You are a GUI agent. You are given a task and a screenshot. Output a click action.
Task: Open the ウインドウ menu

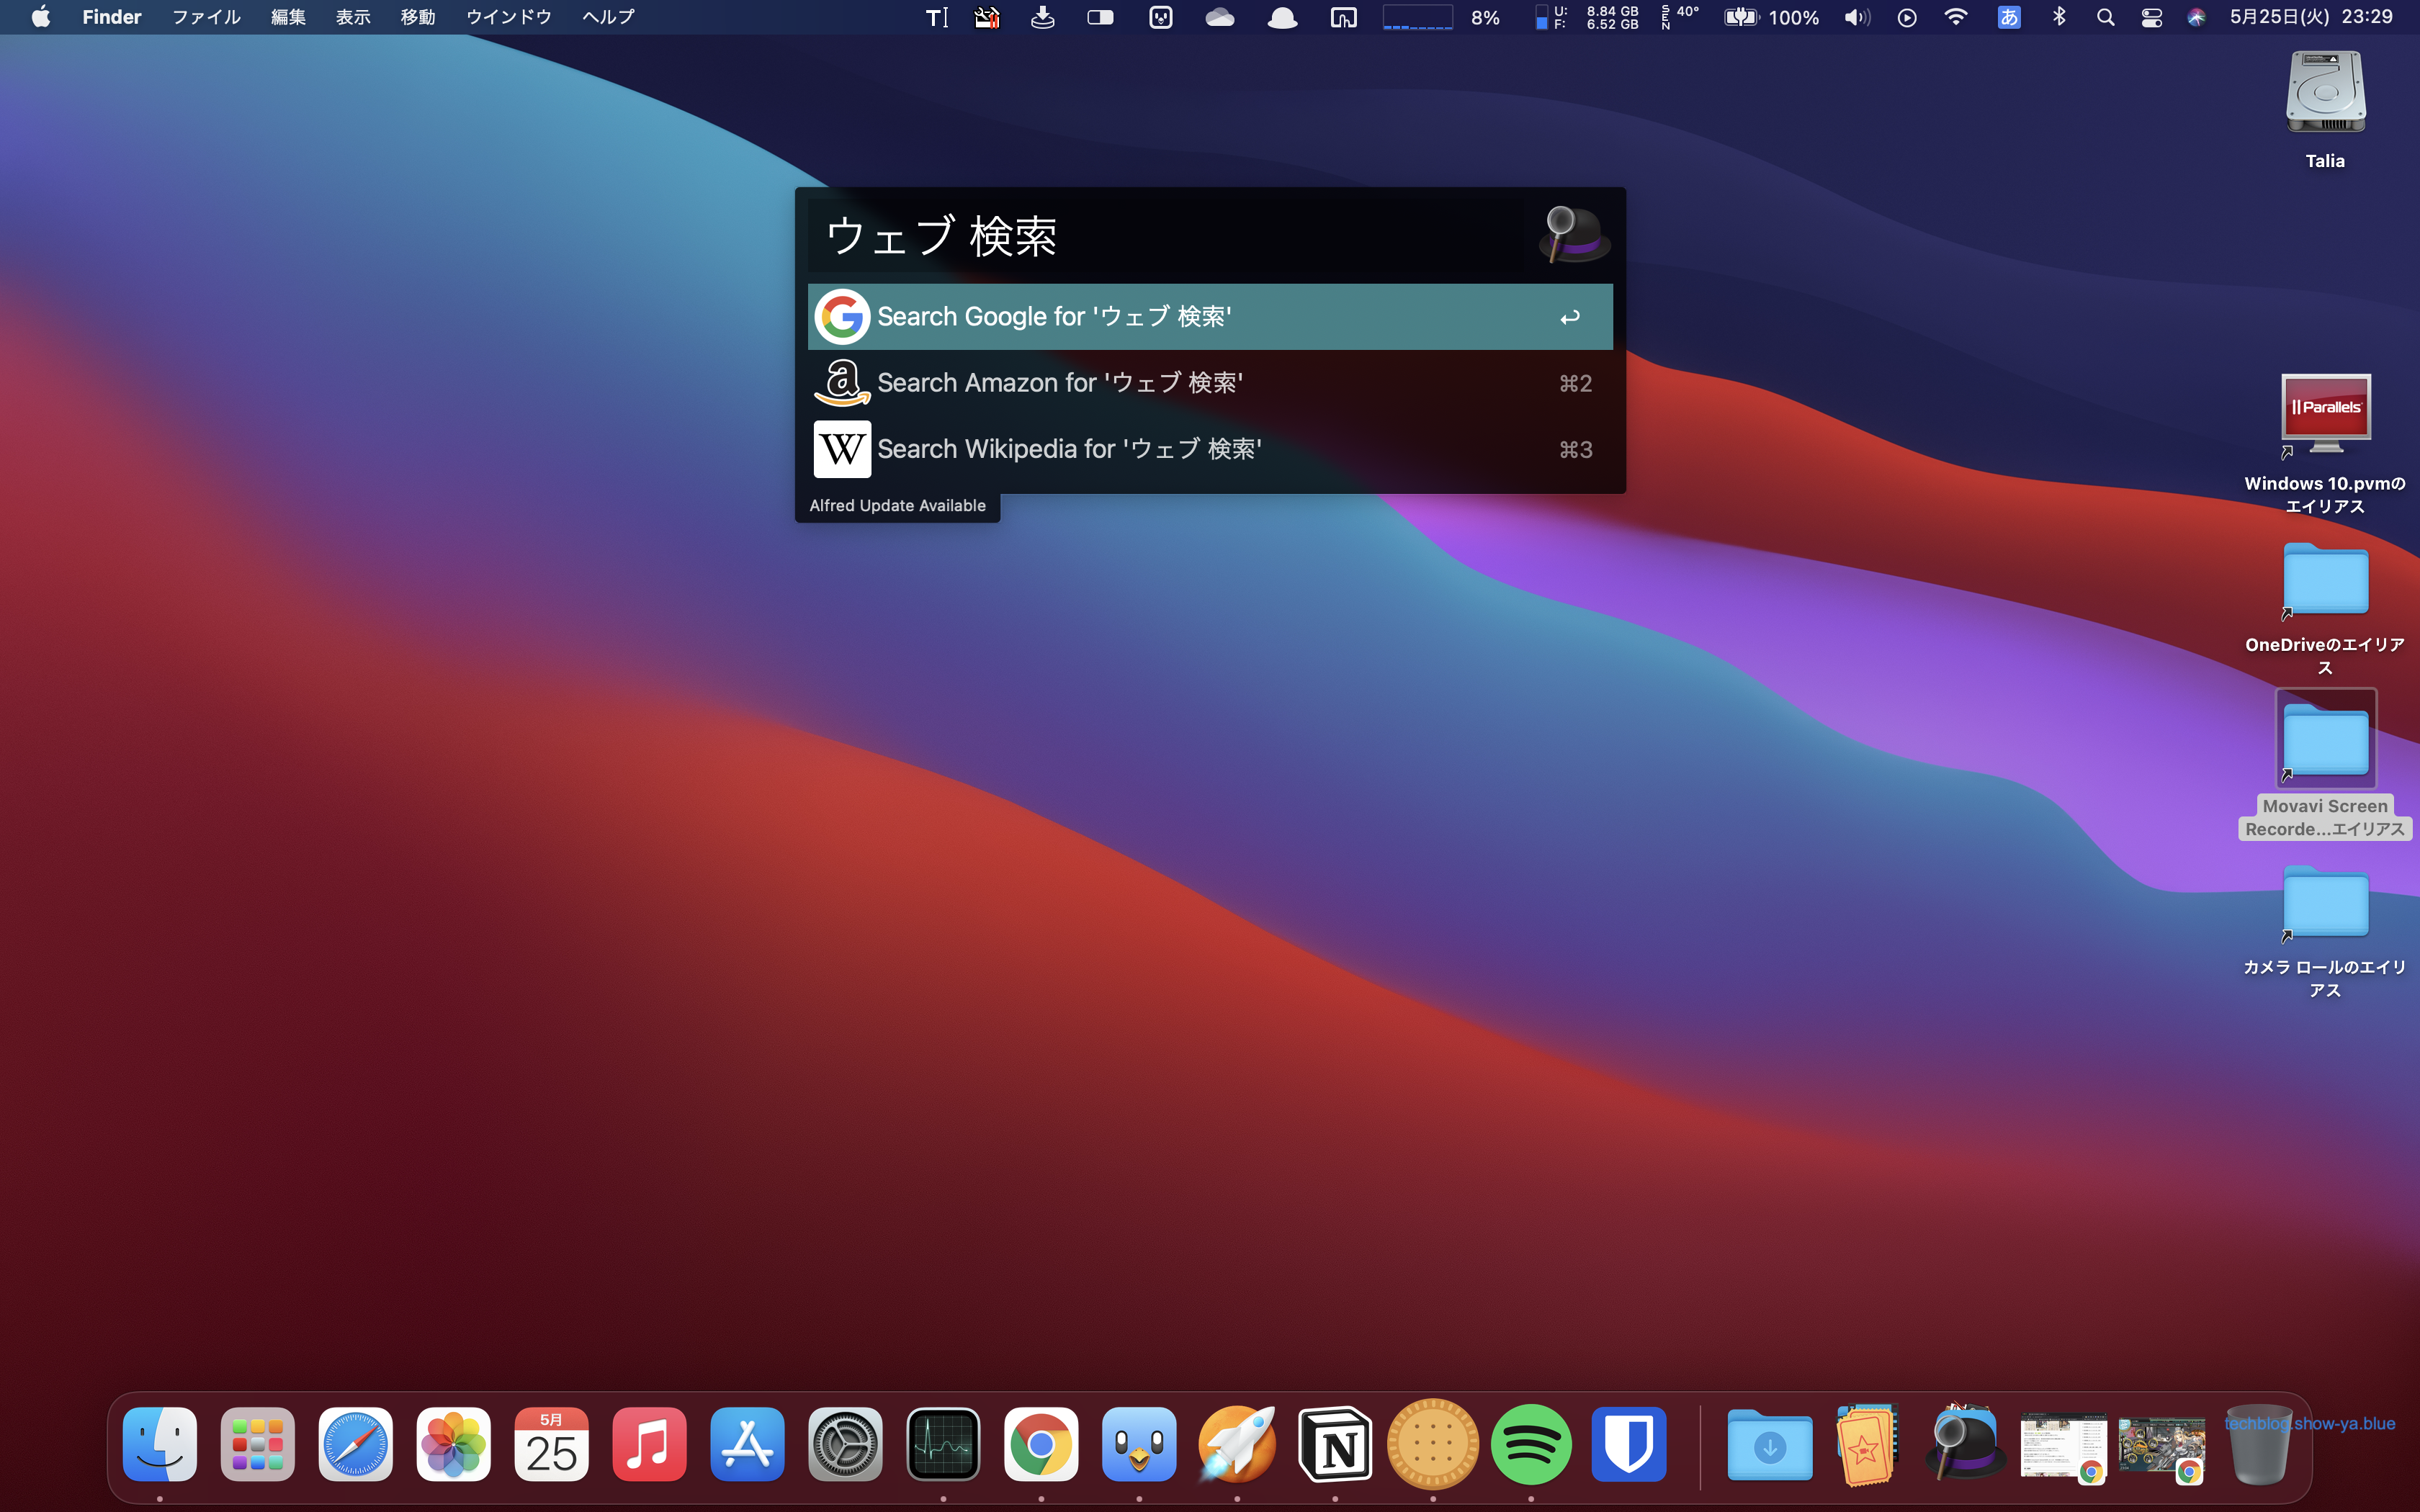pos(508,17)
